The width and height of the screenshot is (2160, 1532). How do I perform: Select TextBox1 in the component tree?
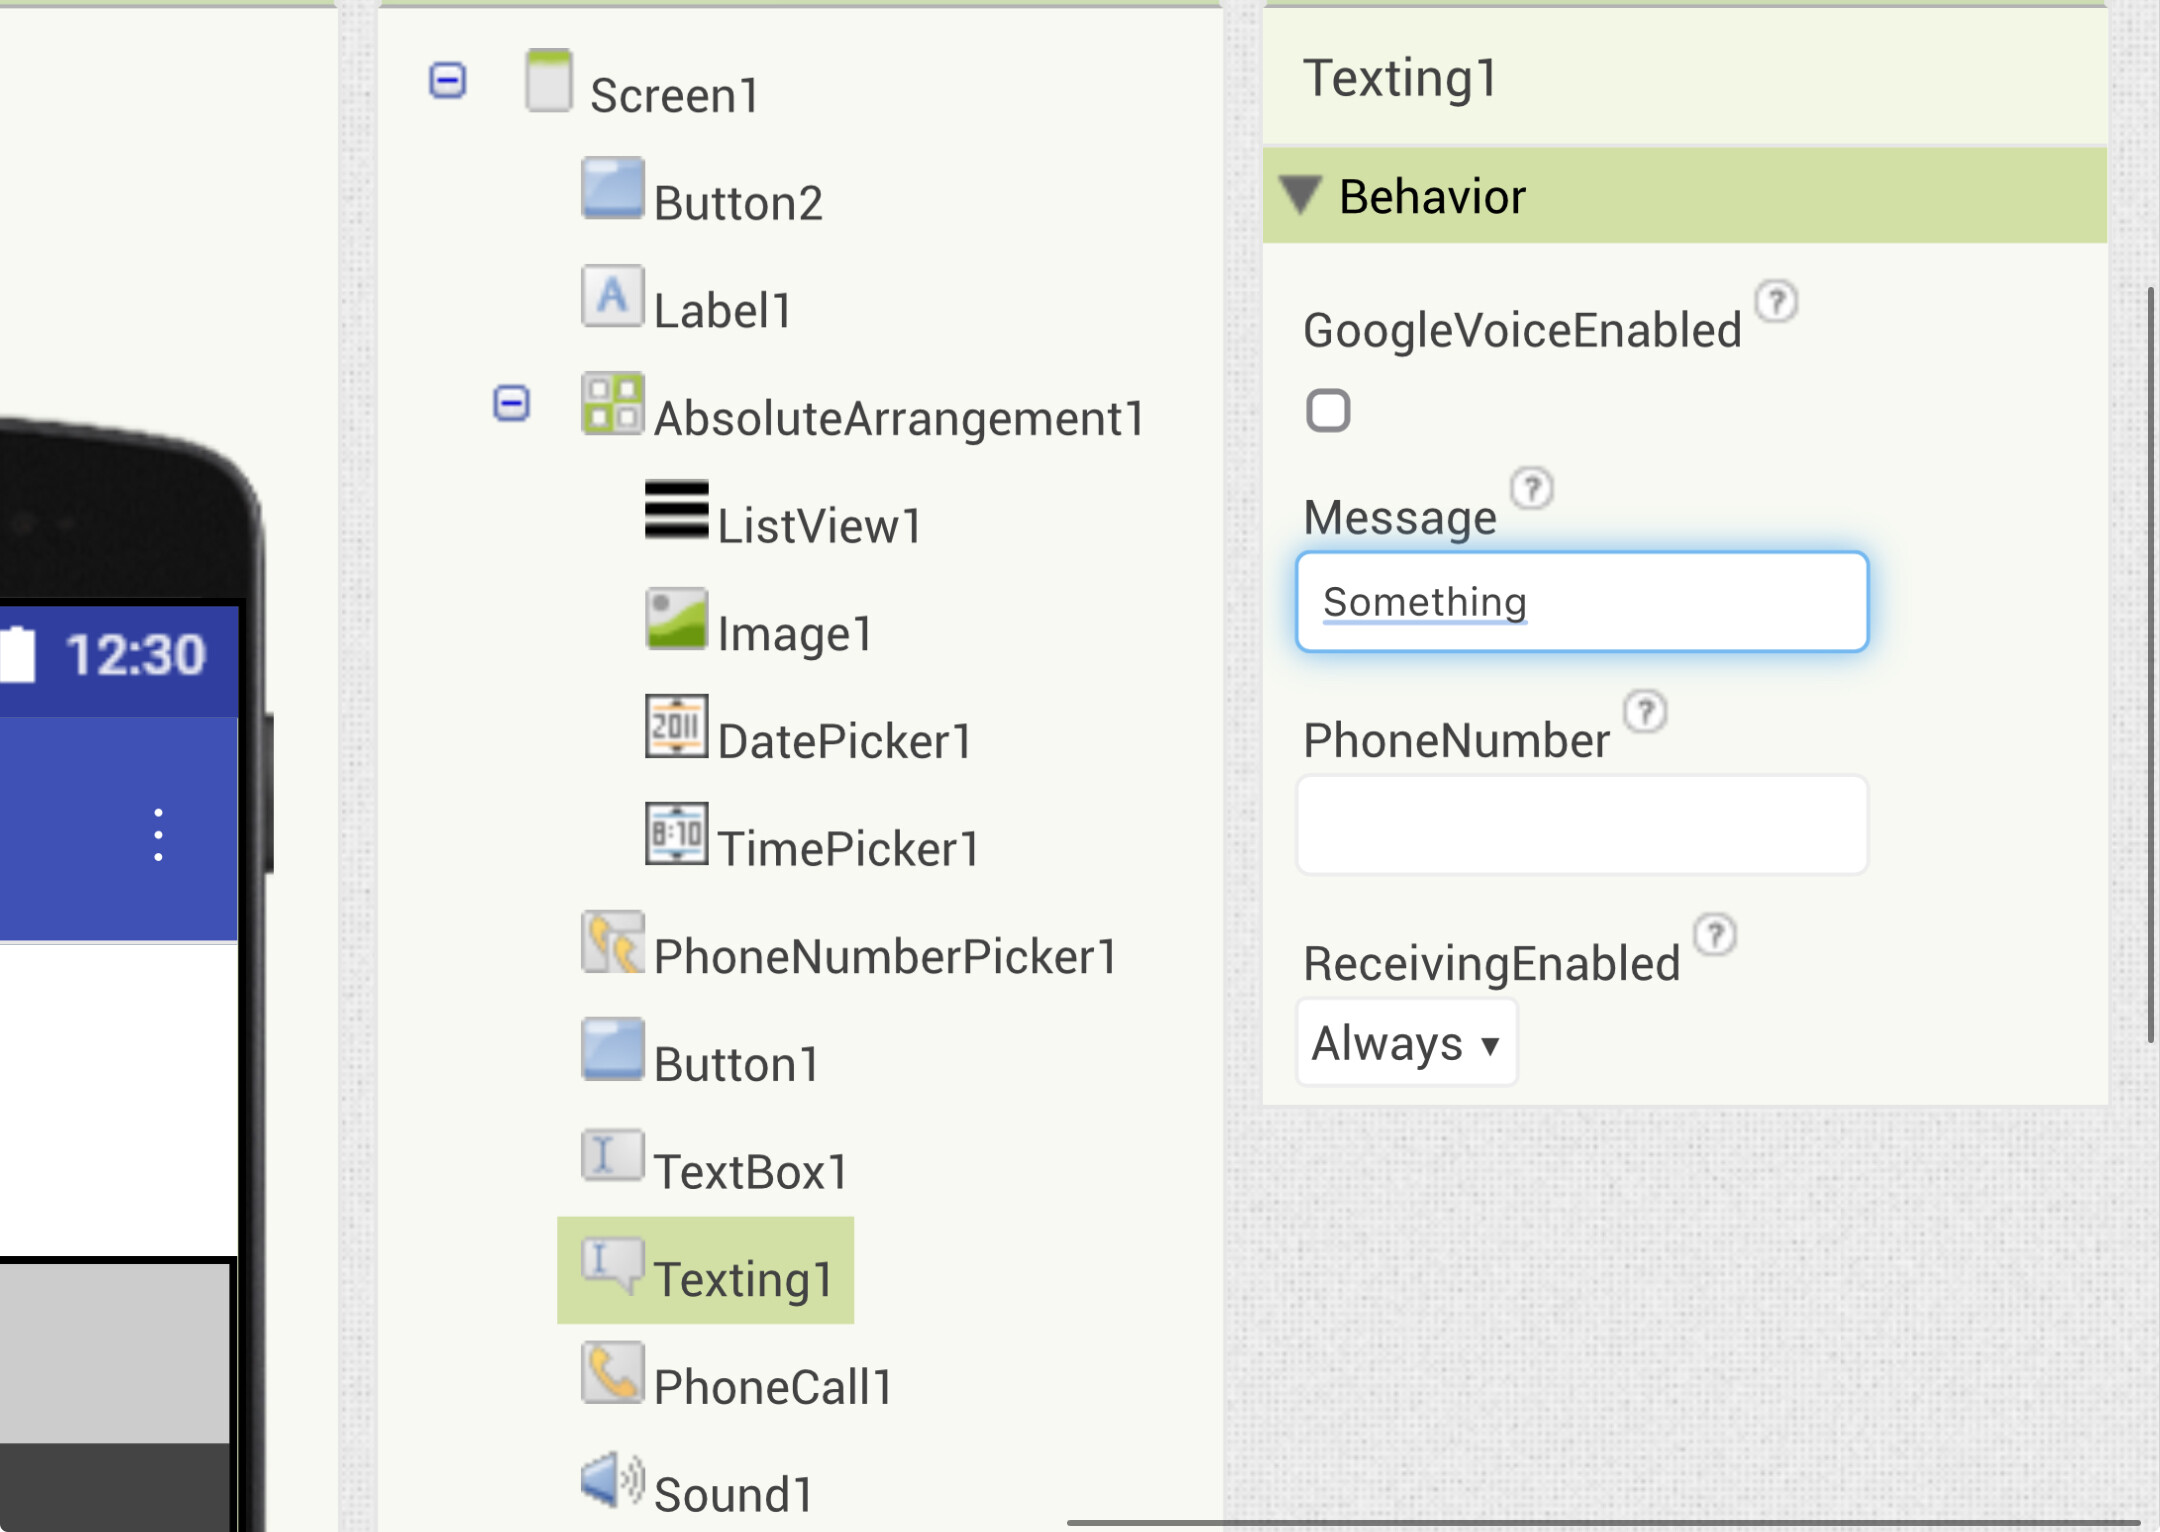coord(750,1172)
